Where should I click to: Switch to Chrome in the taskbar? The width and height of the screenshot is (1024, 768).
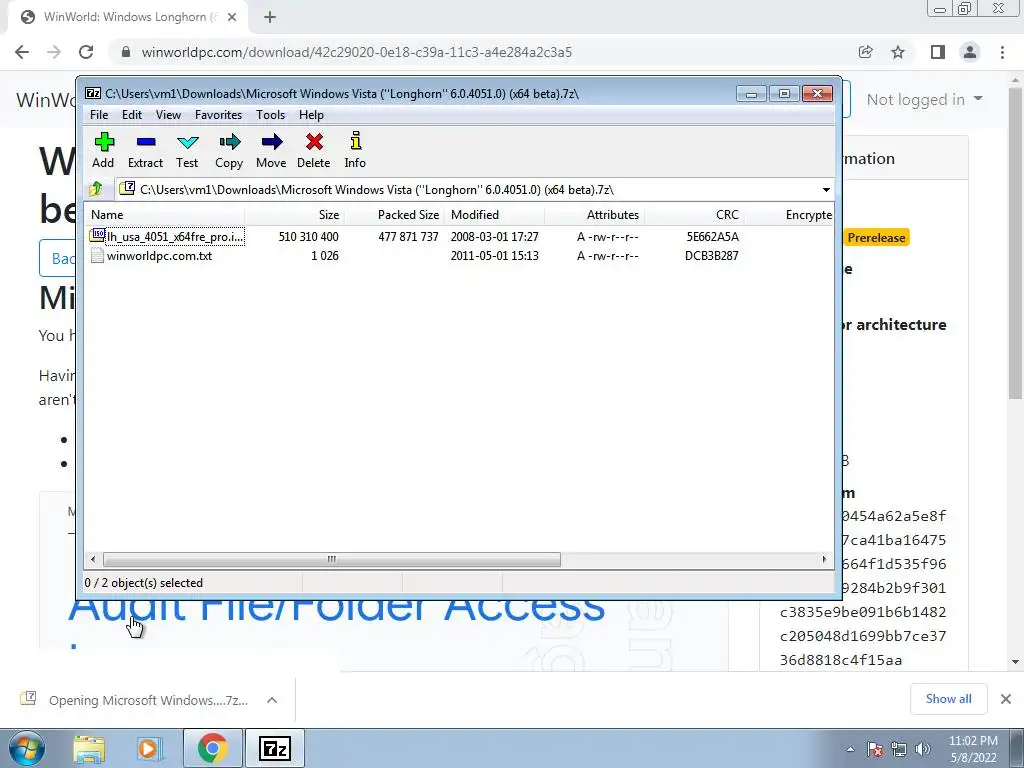pyautogui.click(x=212, y=748)
